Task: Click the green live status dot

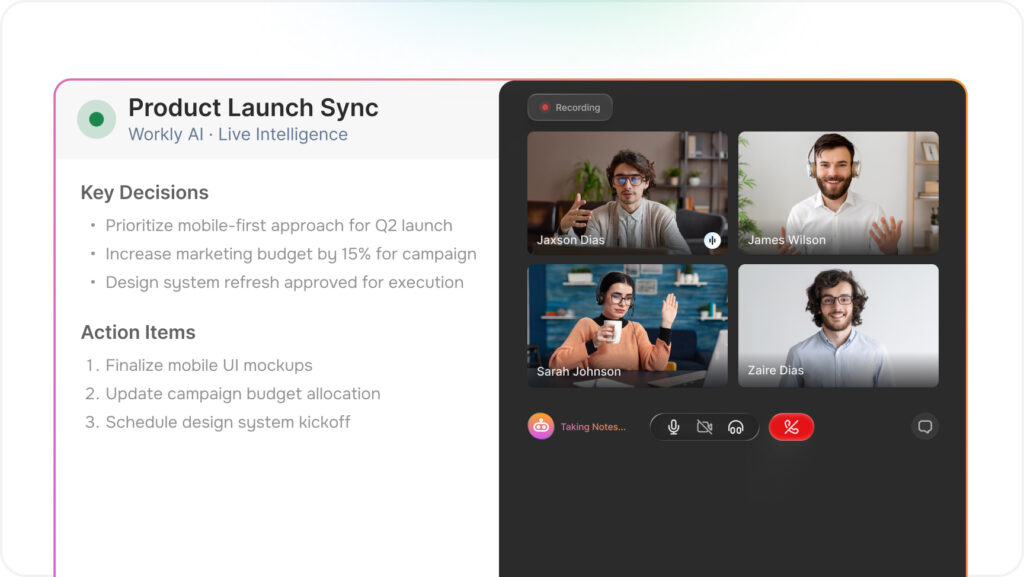Action: click(96, 119)
